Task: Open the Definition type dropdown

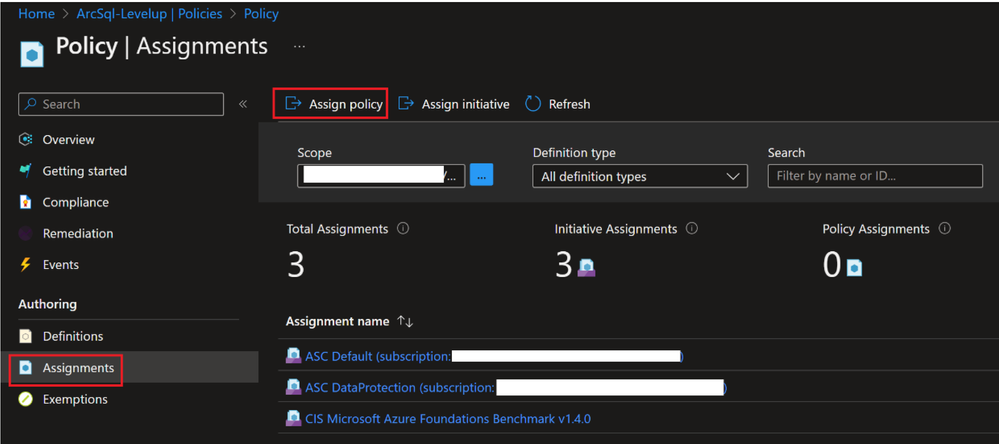Action: [640, 176]
